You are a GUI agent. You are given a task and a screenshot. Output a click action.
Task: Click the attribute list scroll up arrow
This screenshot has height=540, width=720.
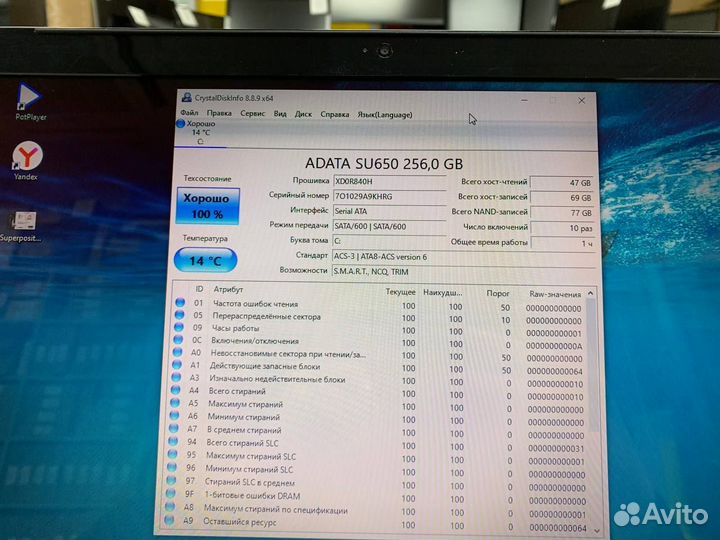[x=591, y=293]
